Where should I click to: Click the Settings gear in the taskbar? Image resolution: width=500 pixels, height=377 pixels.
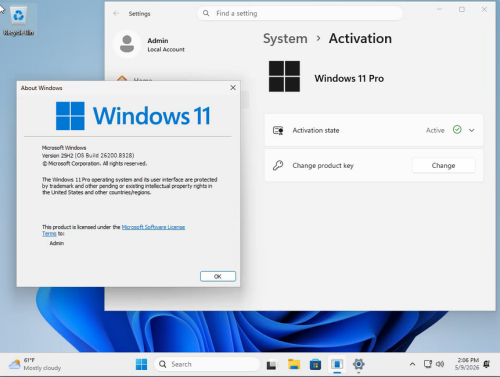[358, 364]
